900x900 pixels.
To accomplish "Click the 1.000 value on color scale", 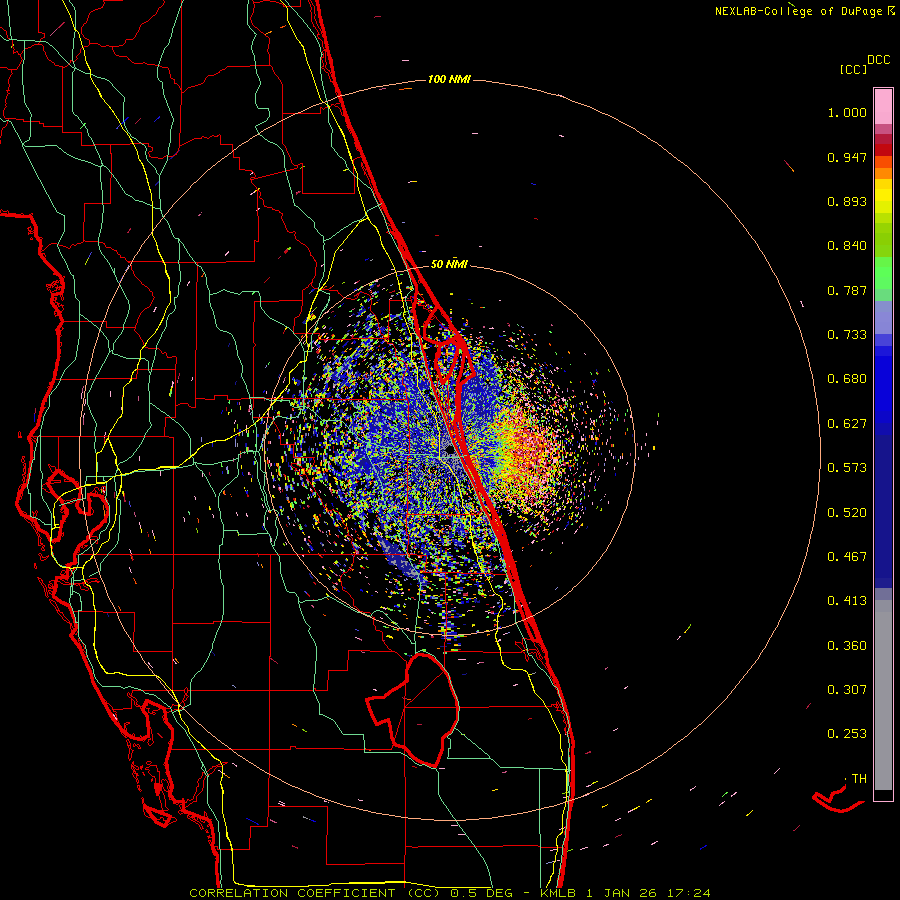I will pyautogui.click(x=847, y=112).
